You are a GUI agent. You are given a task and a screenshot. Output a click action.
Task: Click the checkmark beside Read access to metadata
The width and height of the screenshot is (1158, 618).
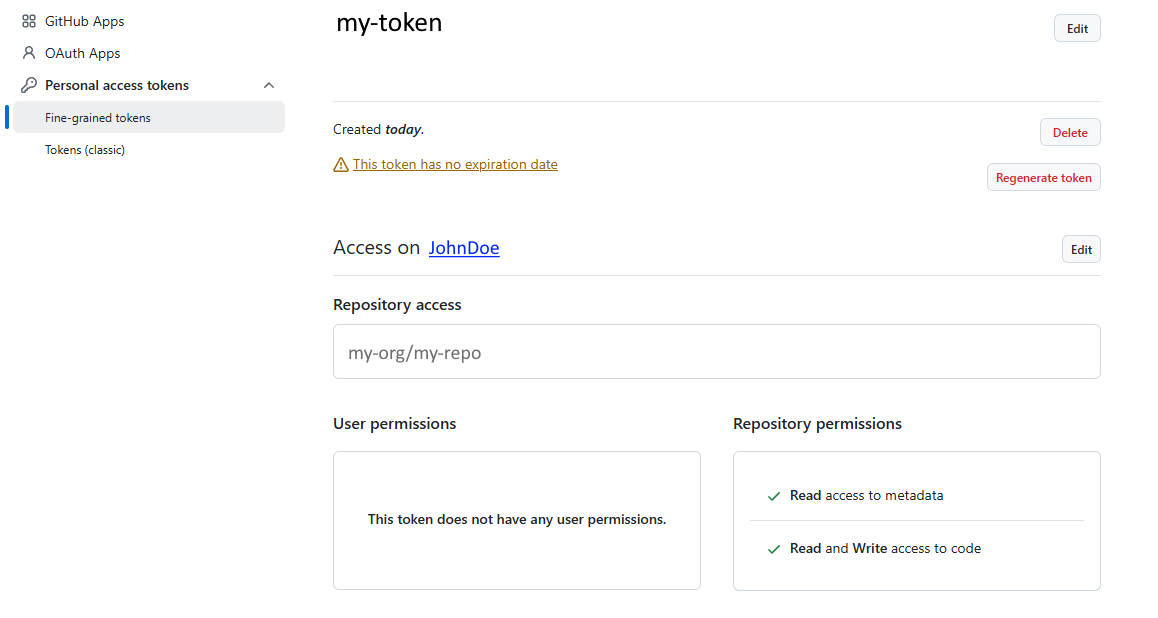click(x=773, y=496)
